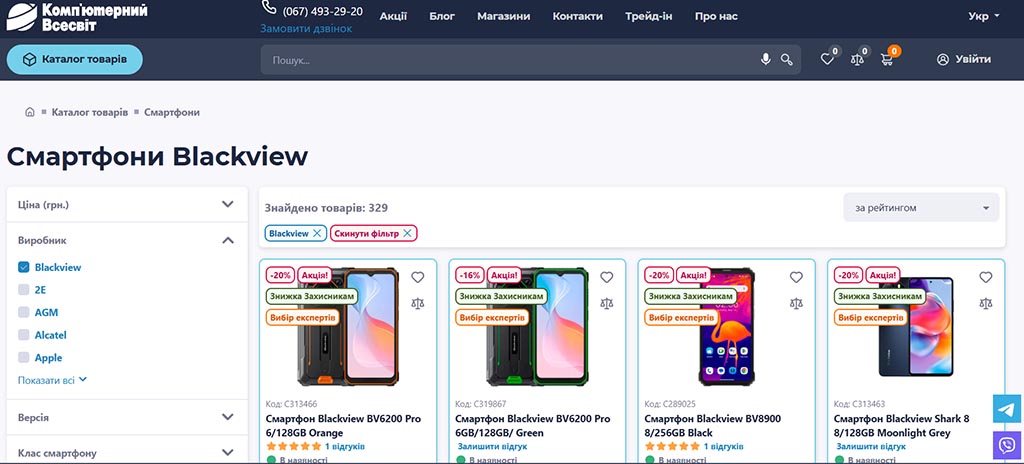This screenshot has width=1024, height=464.
Task: Open the wishlist heart icon in header
Action: point(827,60)
